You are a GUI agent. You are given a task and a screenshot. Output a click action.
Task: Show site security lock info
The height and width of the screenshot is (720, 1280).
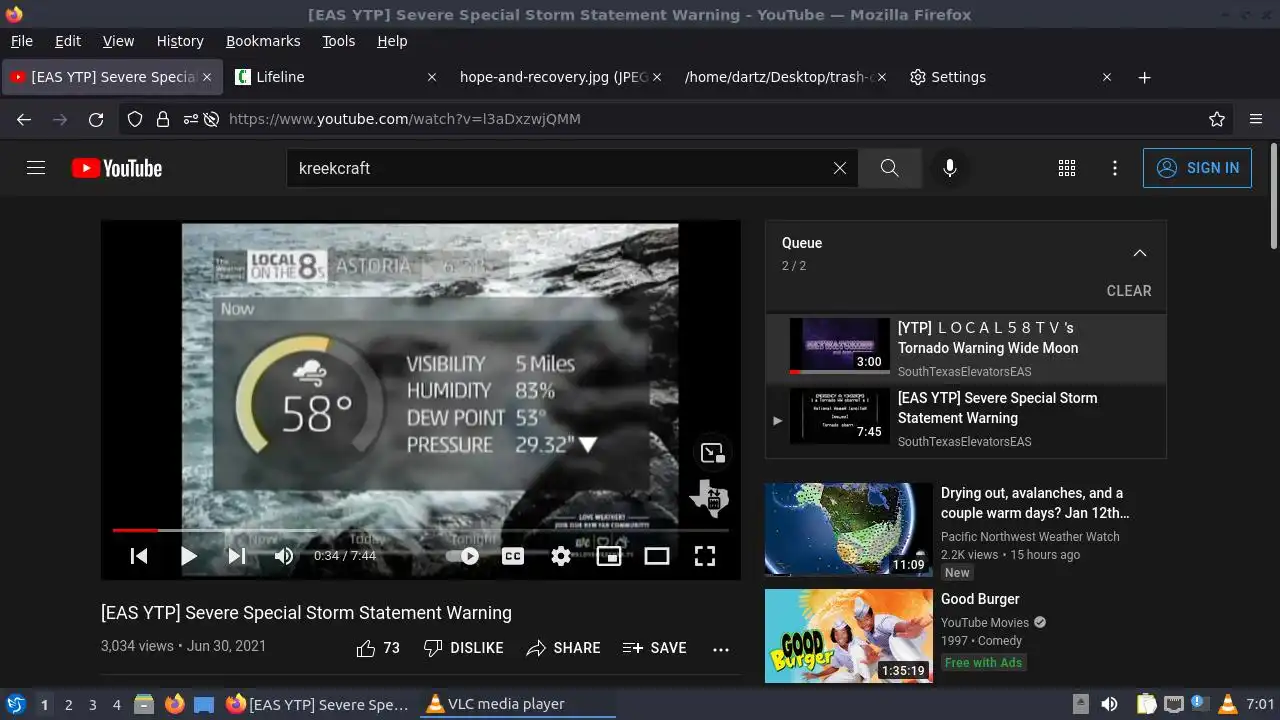click(163, 119)
